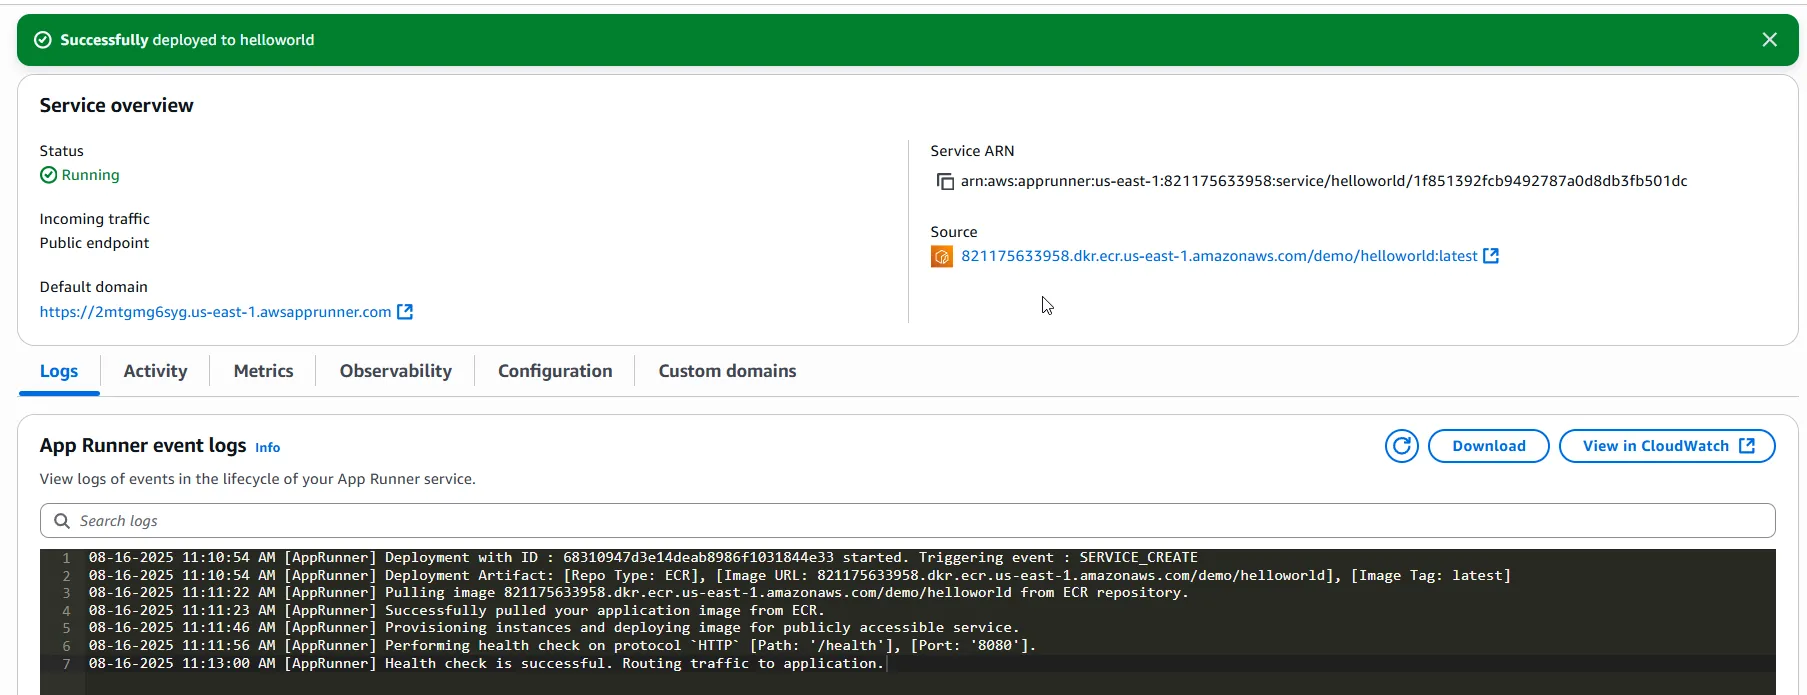This screenshot has width=1807, height=695.
Task: Click the Running status check icon
Action: pyautogui.click(x=48, y=175)
